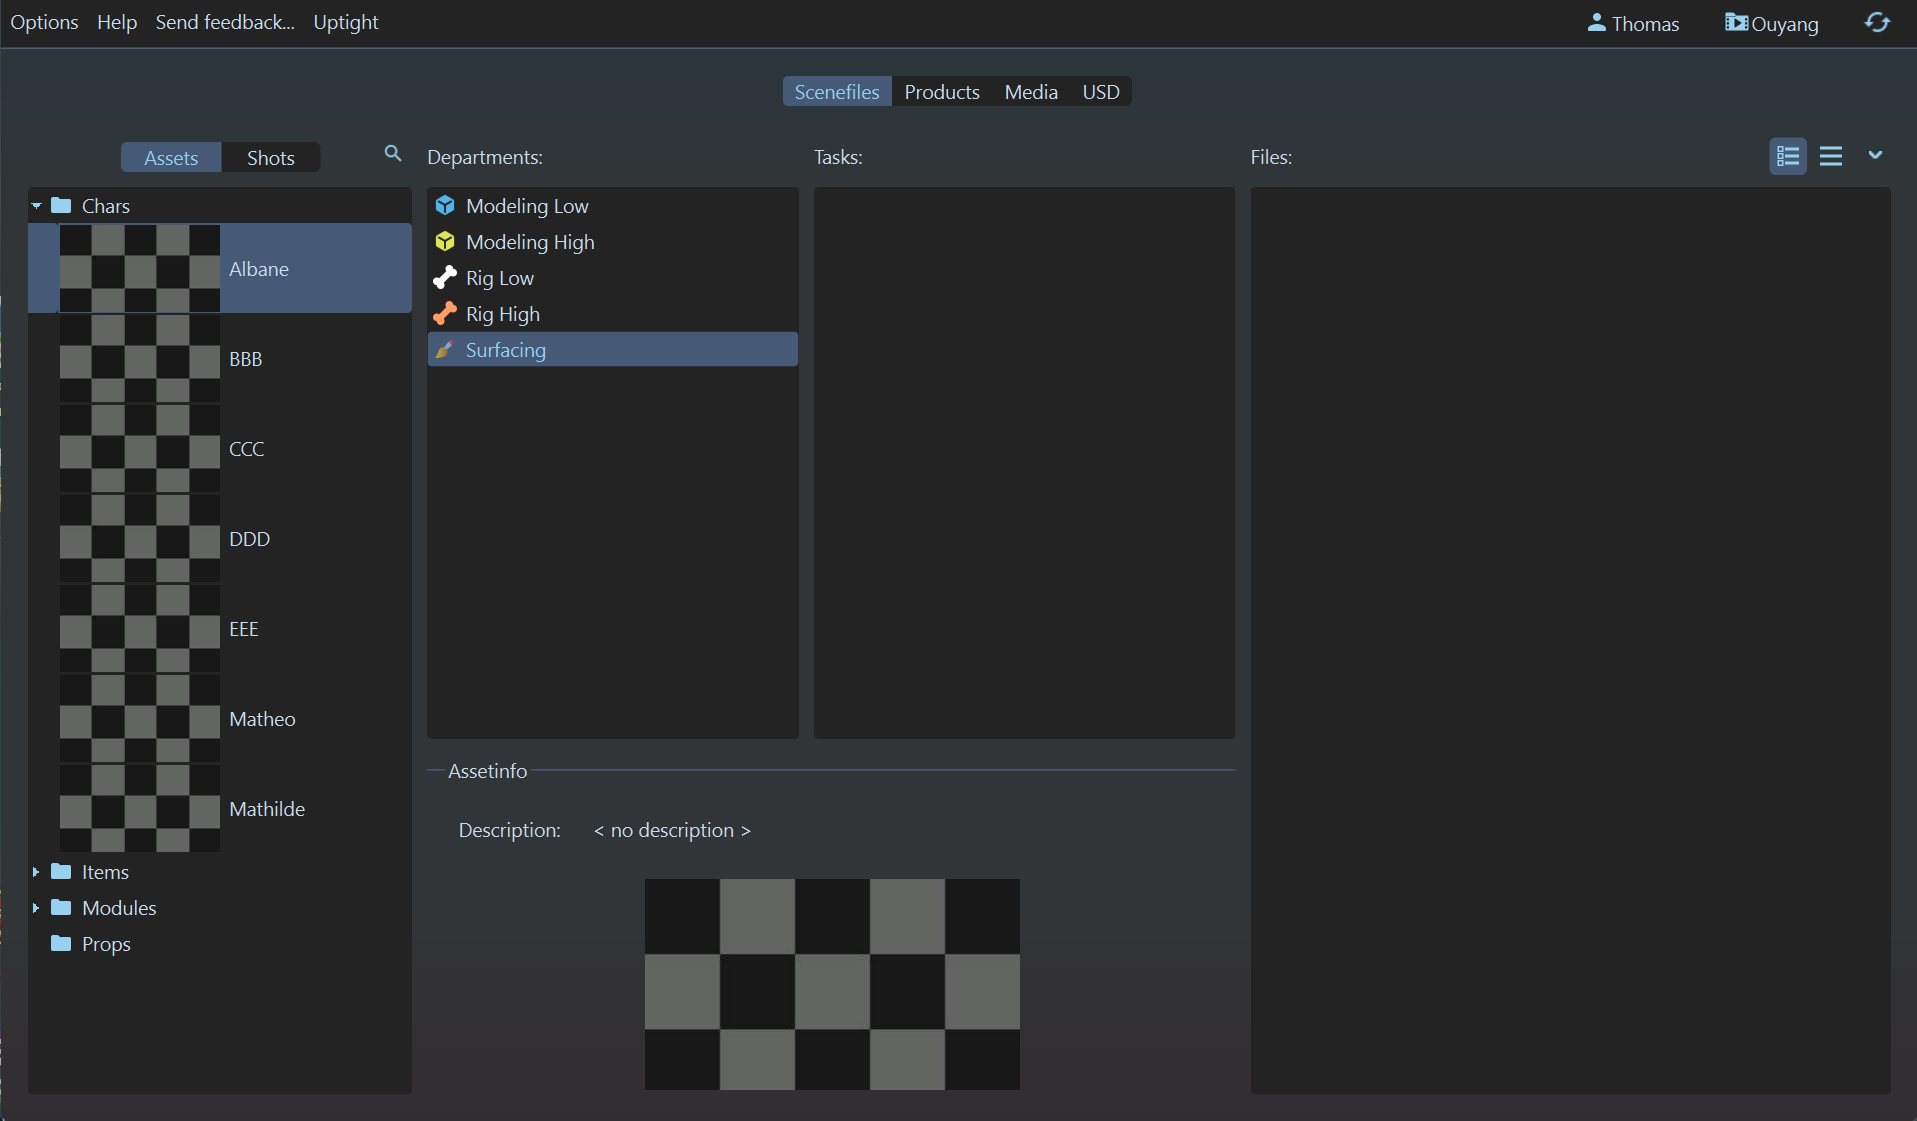Open the Files view options chevron
This screenshot has width=1917, height=1121.
pyautogui.click(x=1875, y=155)
